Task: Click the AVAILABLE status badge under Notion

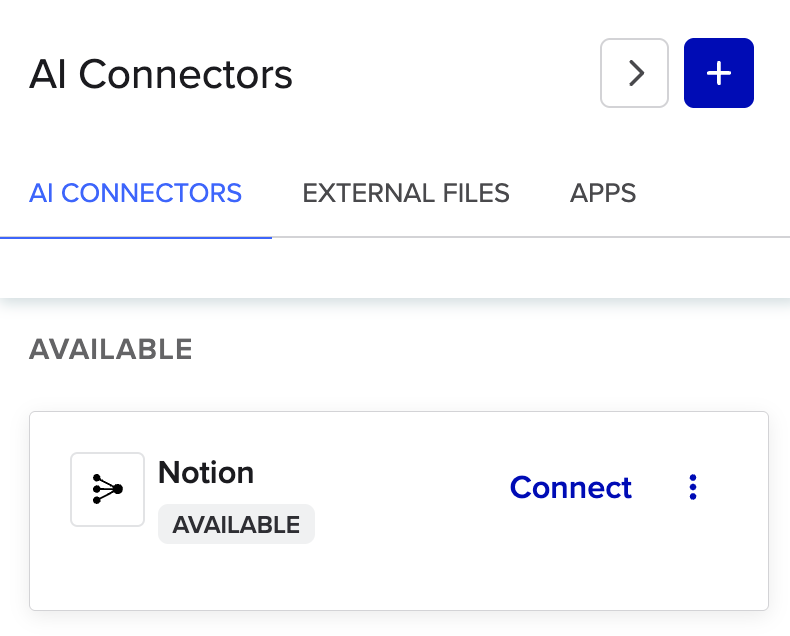Action: click(236, 524)
